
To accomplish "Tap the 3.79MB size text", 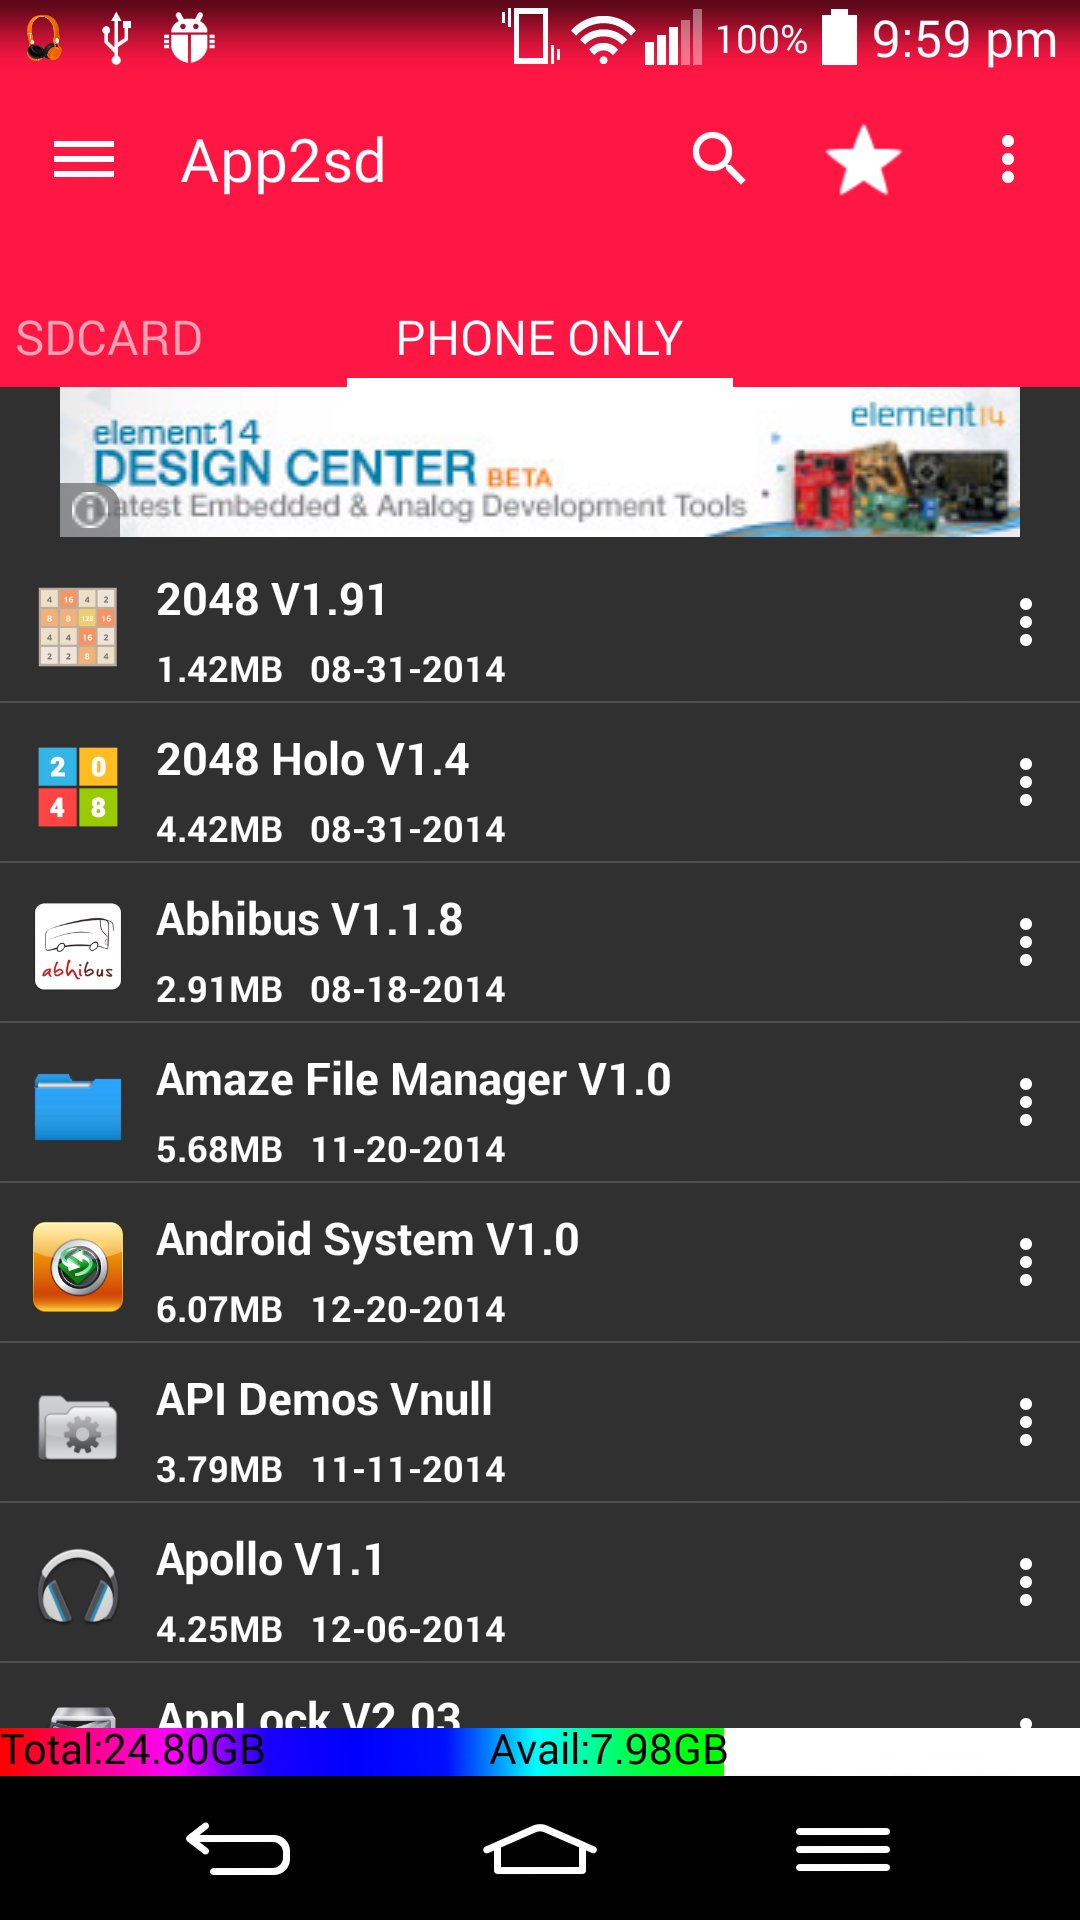I will (220, 1470).
